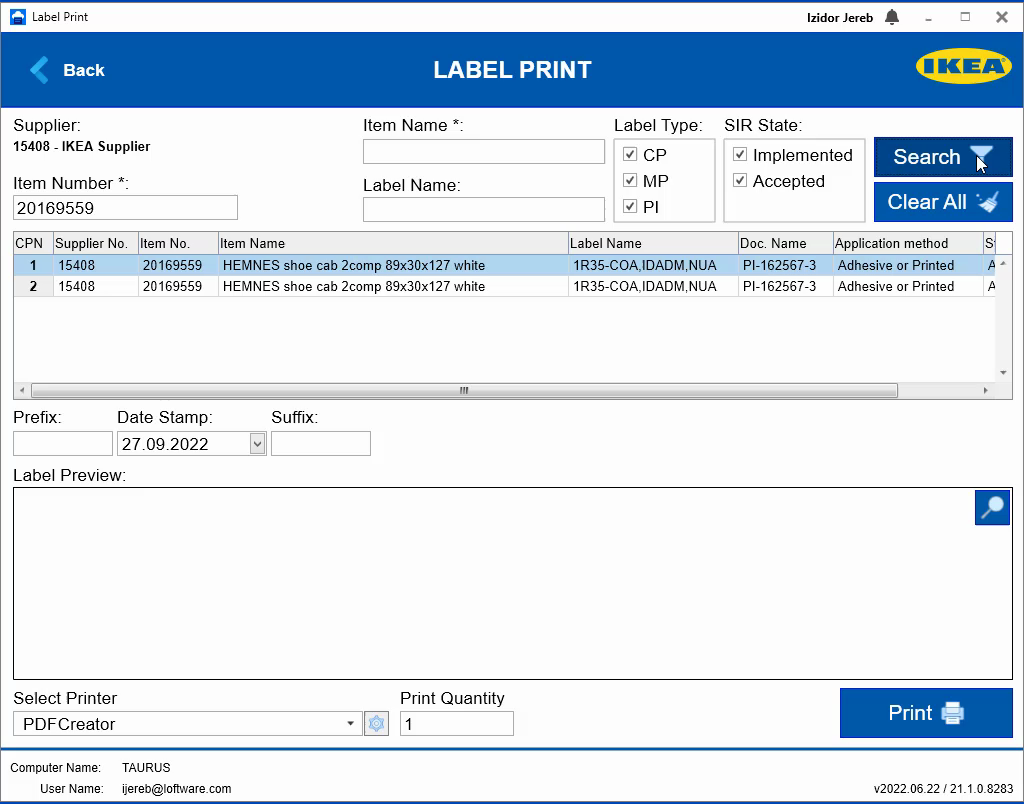Image resolution: width=1024 pixels, height=804 pixels.
Task: Toggle the CP label type checkbox
Action: tap(630, 154)
